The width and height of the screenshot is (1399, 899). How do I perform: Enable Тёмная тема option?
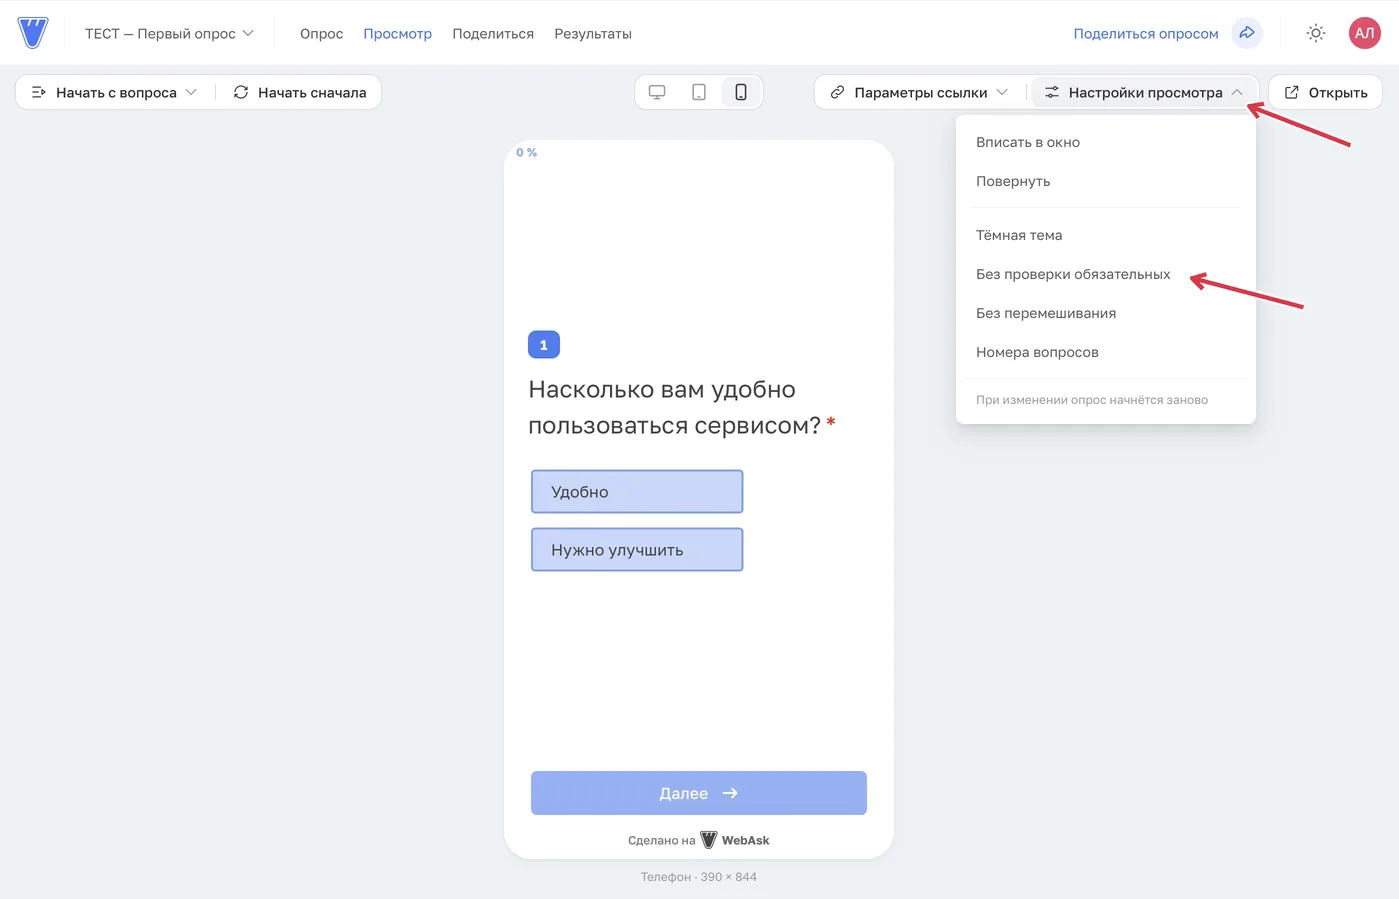1105,235
